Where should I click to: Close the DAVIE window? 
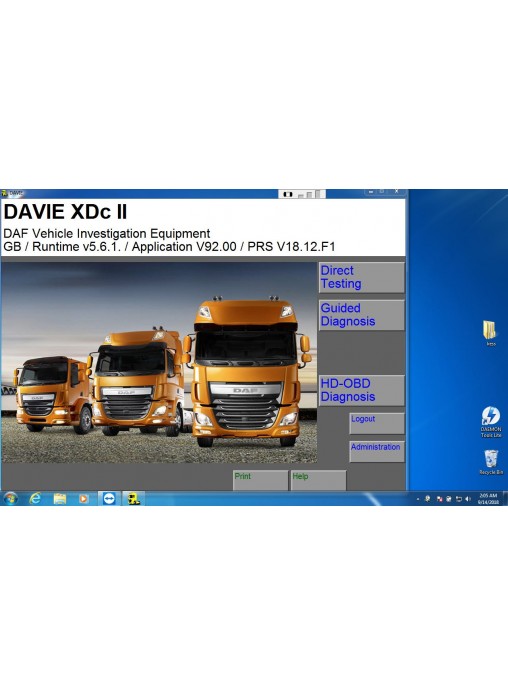click(x=397, y=192)
